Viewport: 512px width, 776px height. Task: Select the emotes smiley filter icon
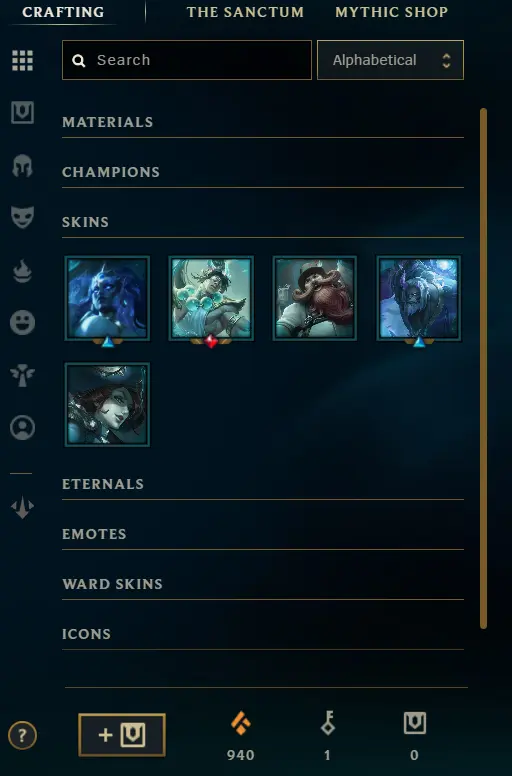(x=22, y=323)
